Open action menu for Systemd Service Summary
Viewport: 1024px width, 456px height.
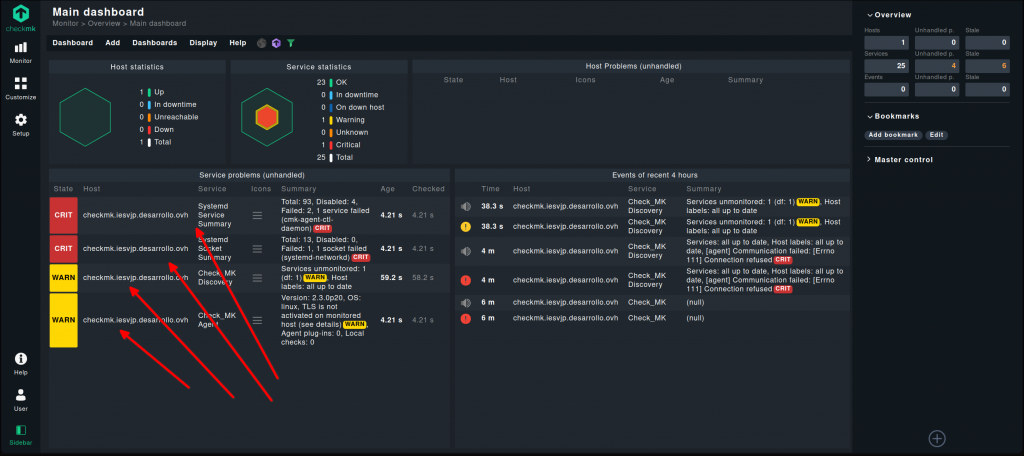(x=258, y=215)
